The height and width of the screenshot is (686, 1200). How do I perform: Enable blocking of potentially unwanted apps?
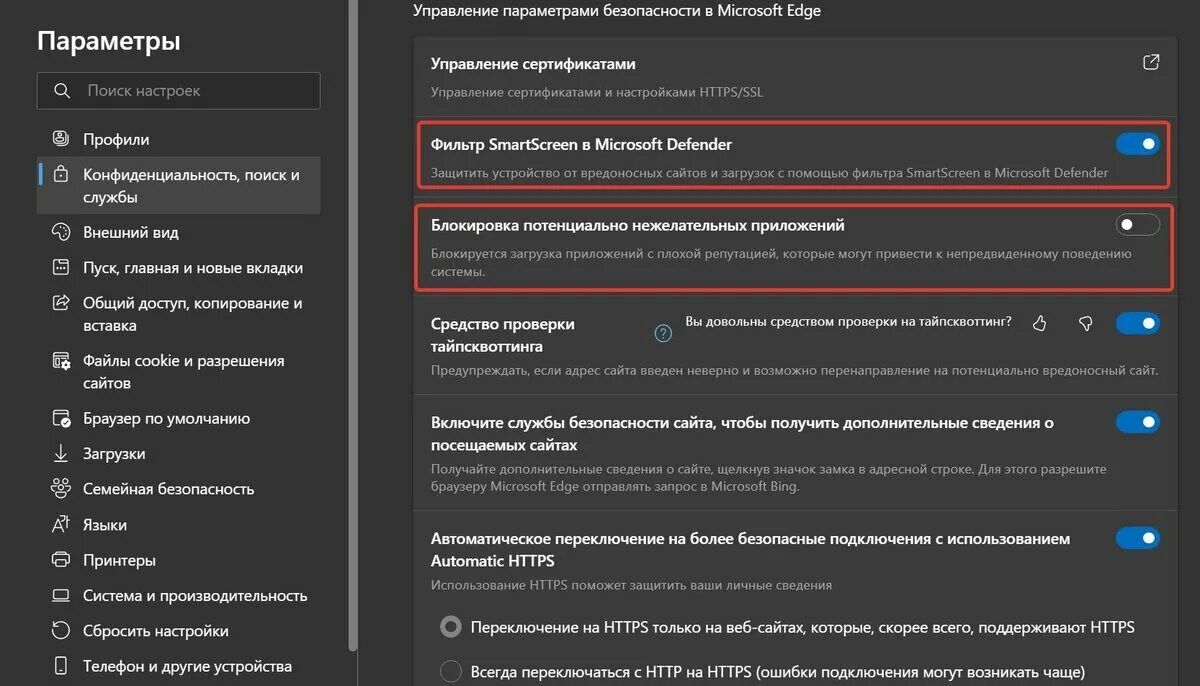(1137, 224)
